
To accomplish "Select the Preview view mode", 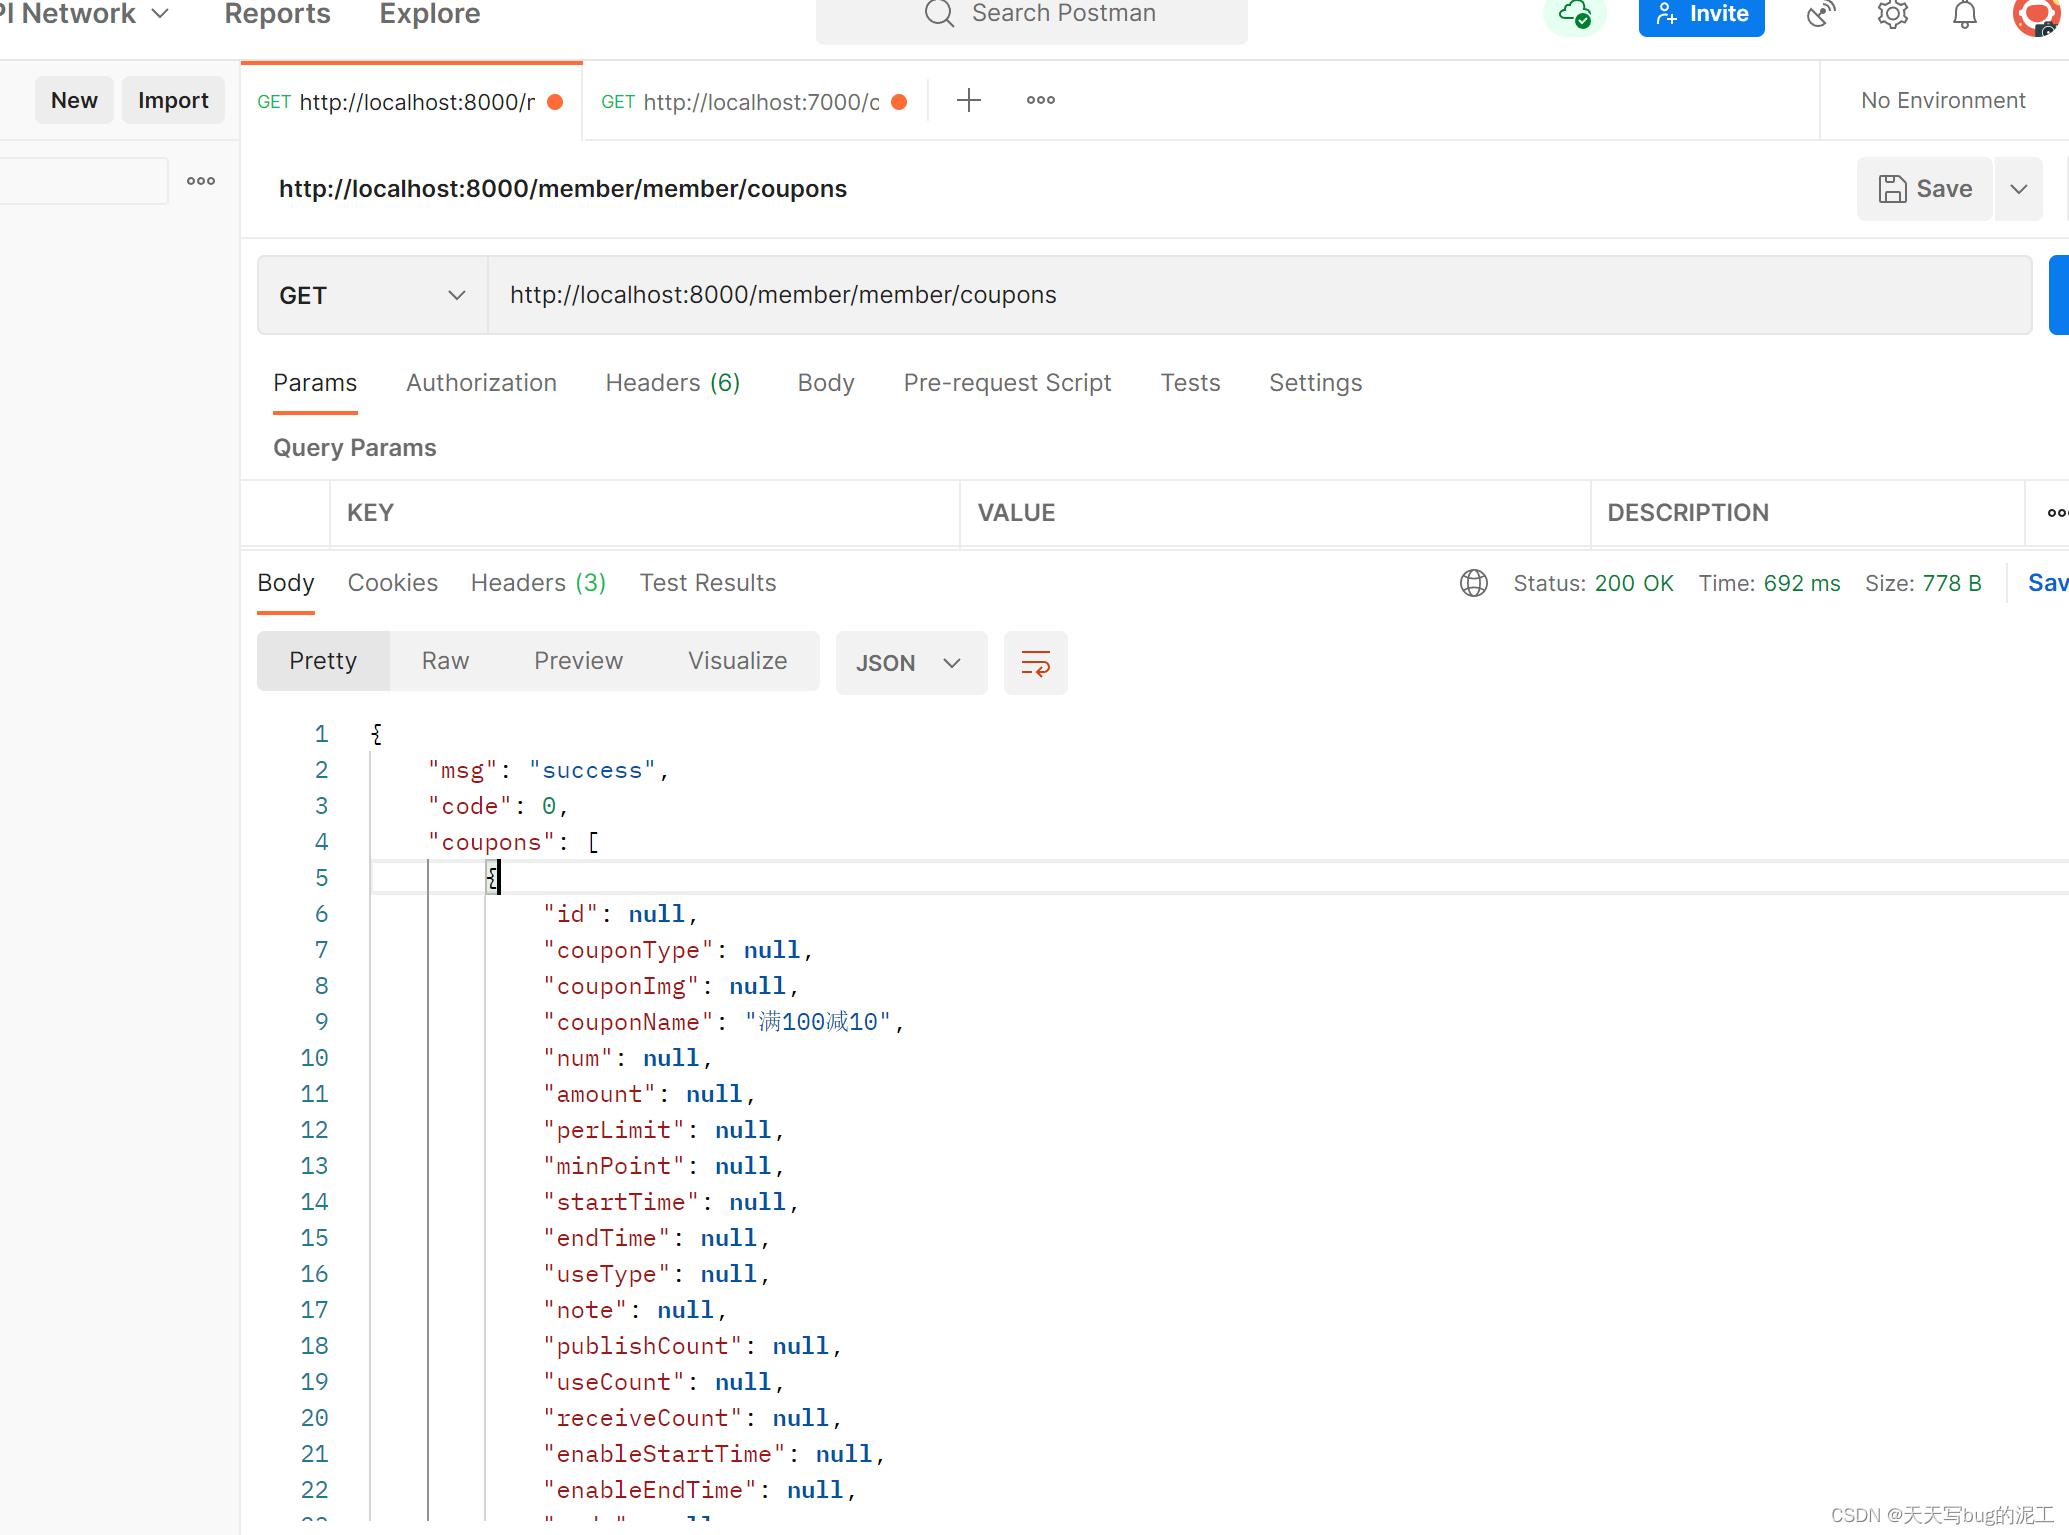I will pyautogui.click(x=578, y=661).
